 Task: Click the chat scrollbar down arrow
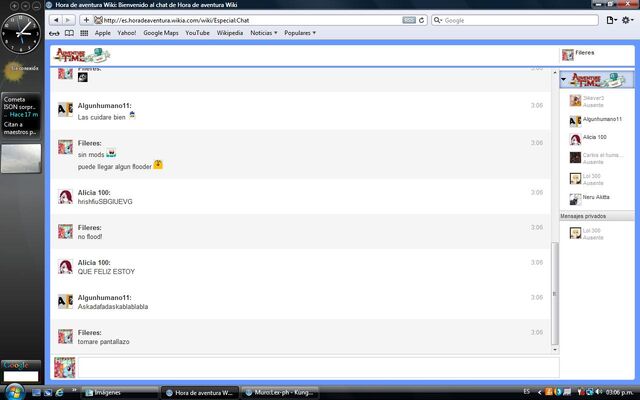click(x=555, y=349)
